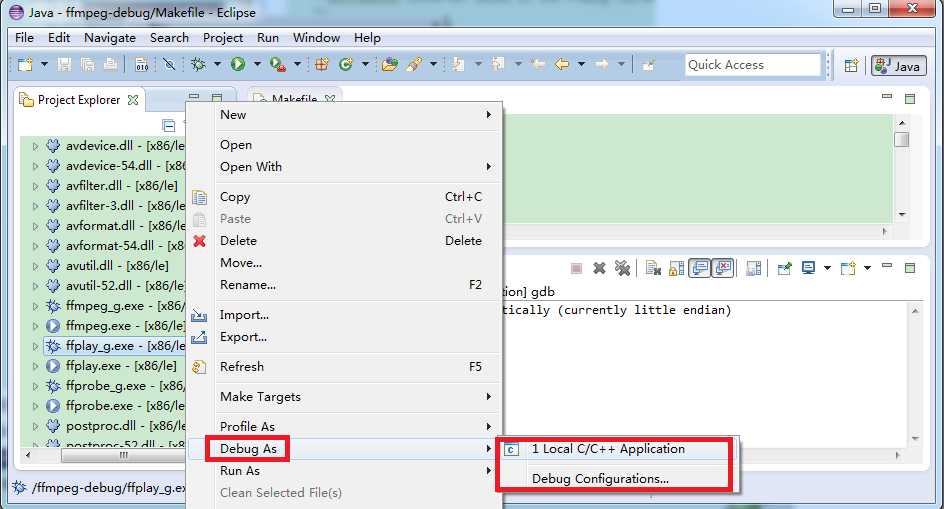
Task: Click the green Run toolbar button
Action: [x=238, y=64]
